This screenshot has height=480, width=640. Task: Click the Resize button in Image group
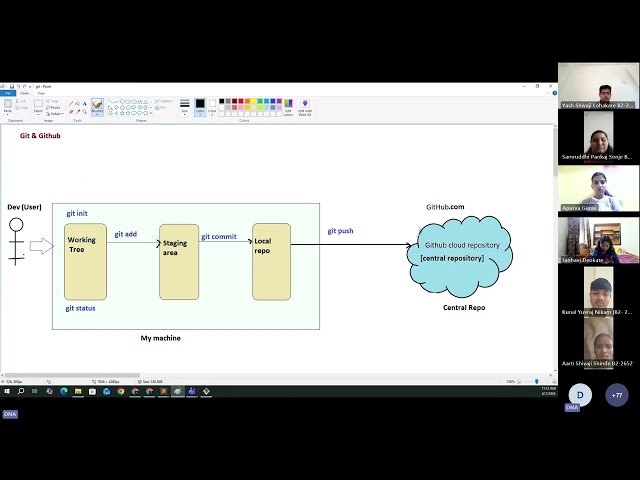pos(53,107)
